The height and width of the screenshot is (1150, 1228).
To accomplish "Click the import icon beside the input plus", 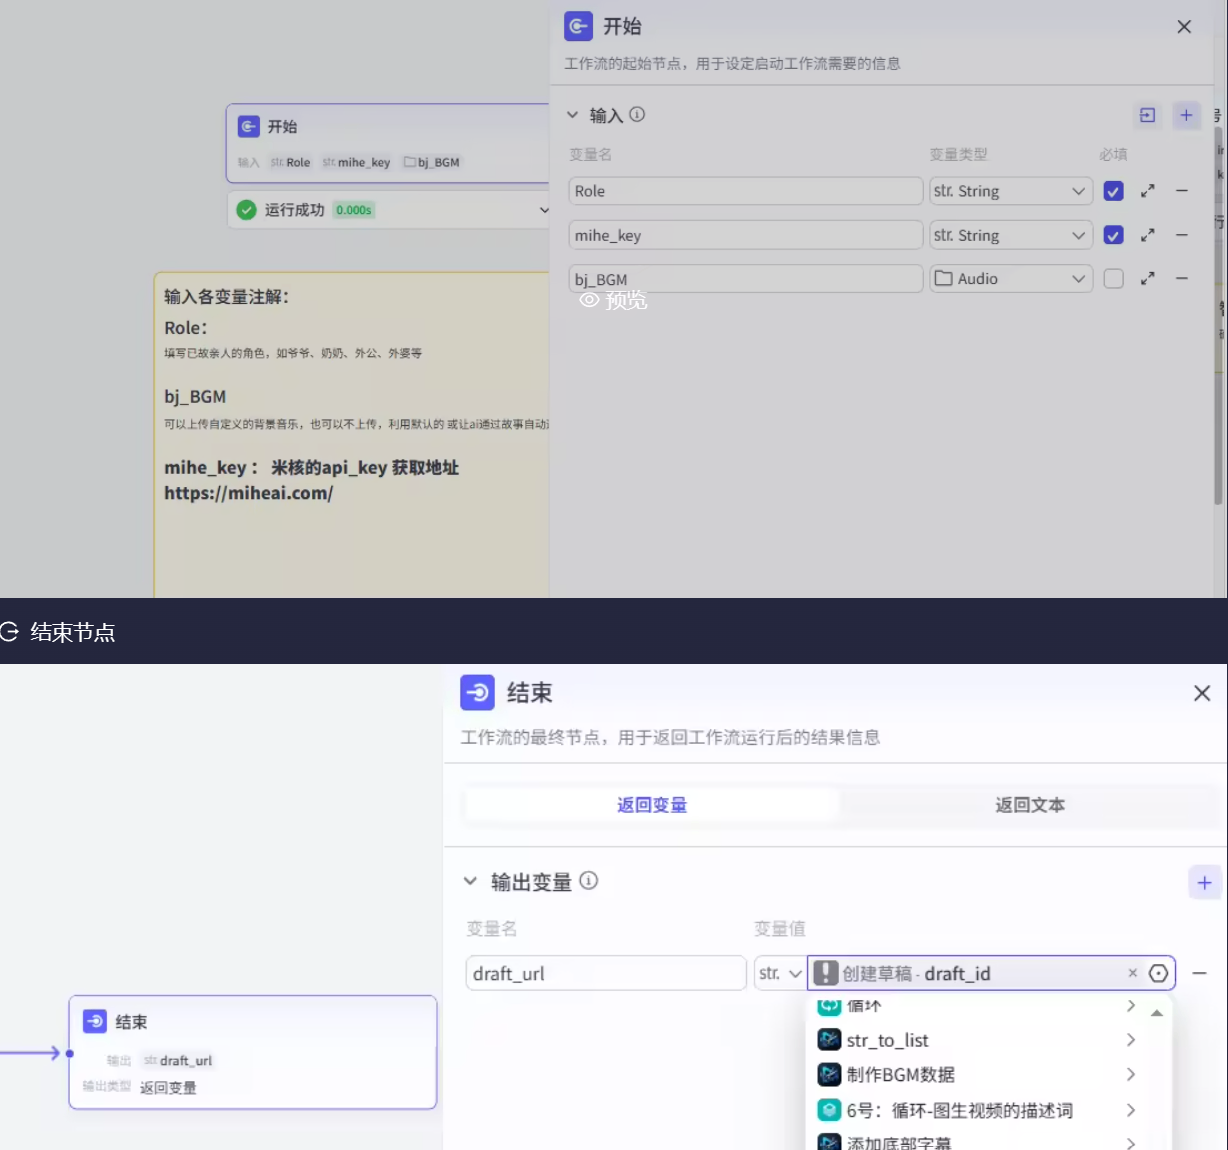I will [1147, 115].
